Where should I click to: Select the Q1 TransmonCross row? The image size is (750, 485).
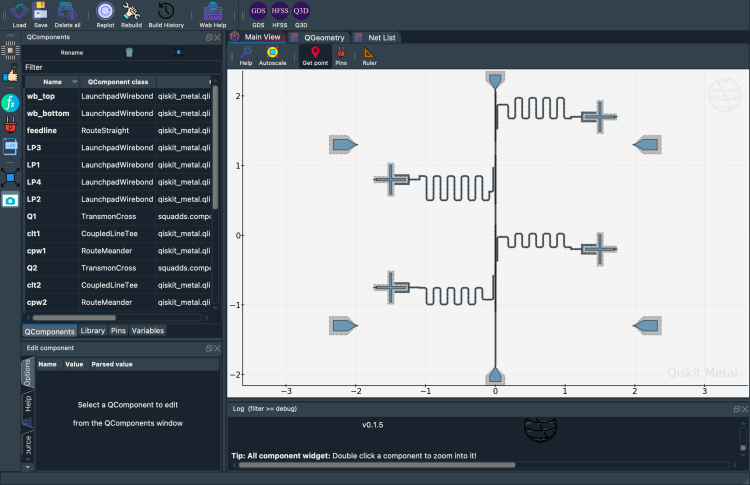tap(118, 217)
